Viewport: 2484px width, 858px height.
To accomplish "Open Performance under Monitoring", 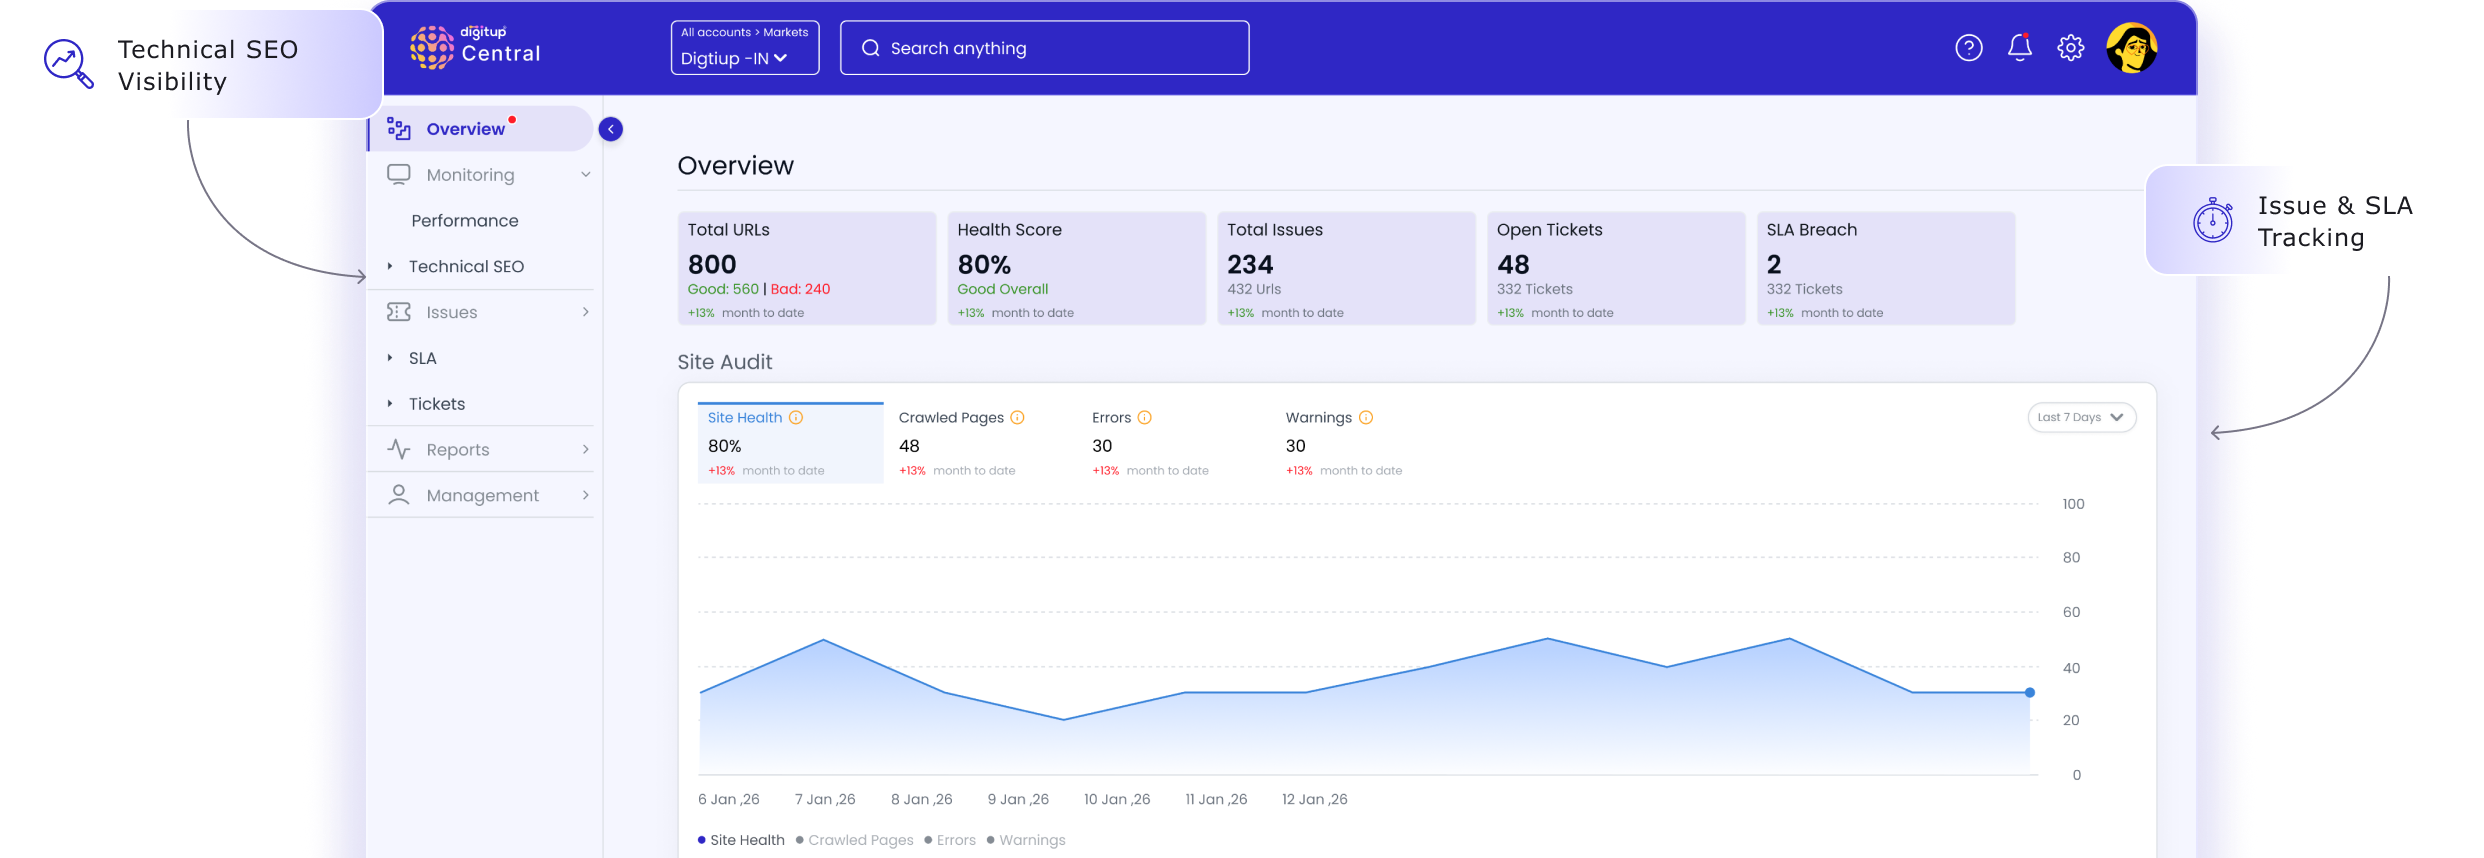I will [x=465, y=221].
